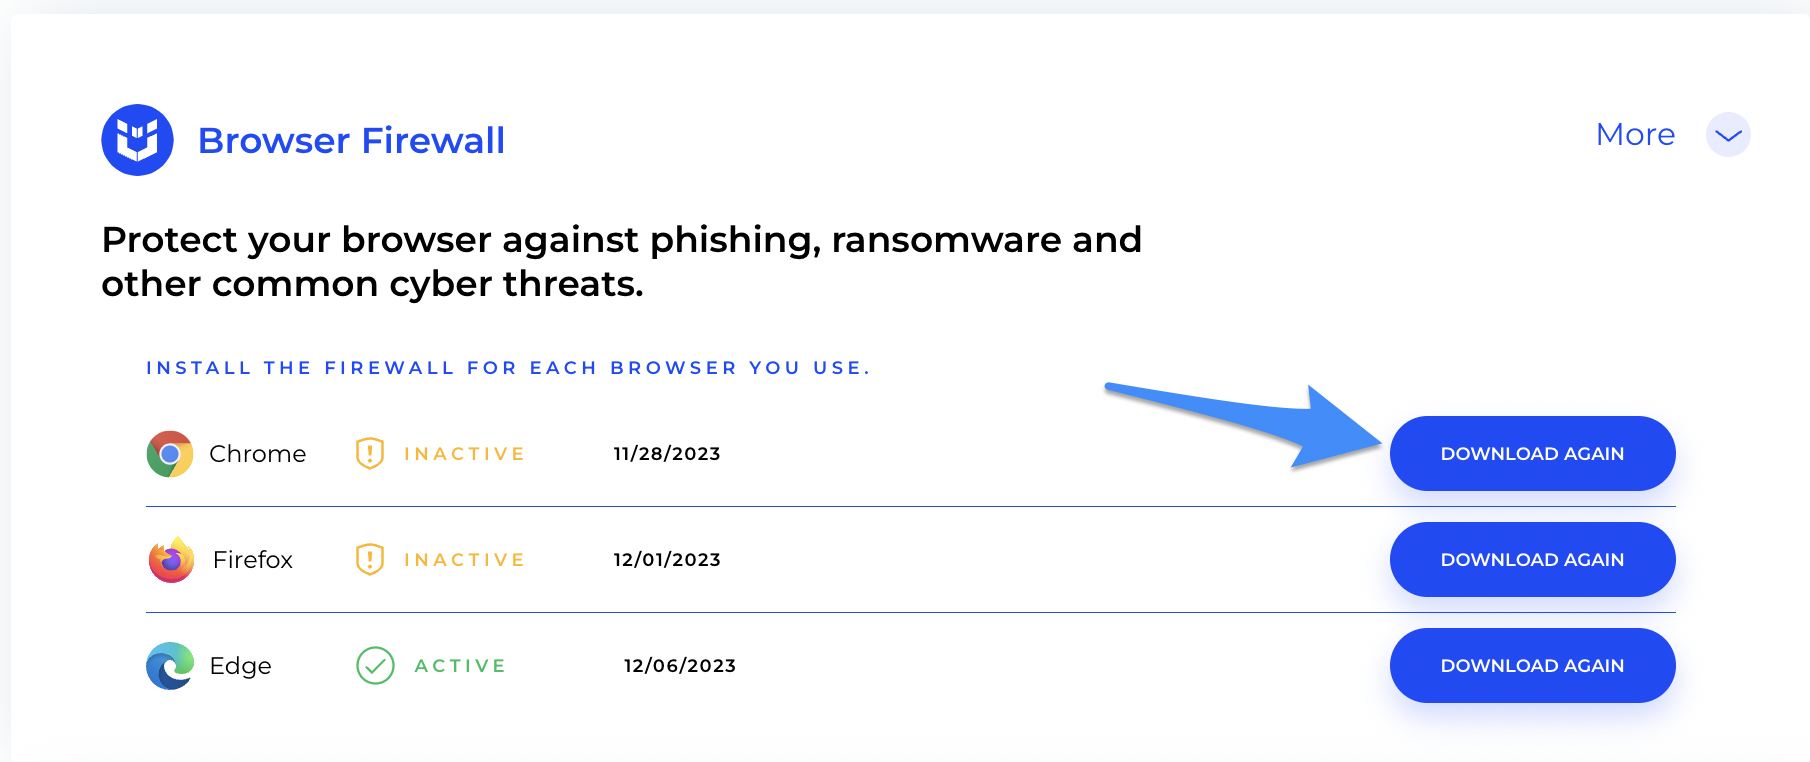Open the Browser Firewall title link
This screenshot has height=762, width=1810.
tap(351, 141)
